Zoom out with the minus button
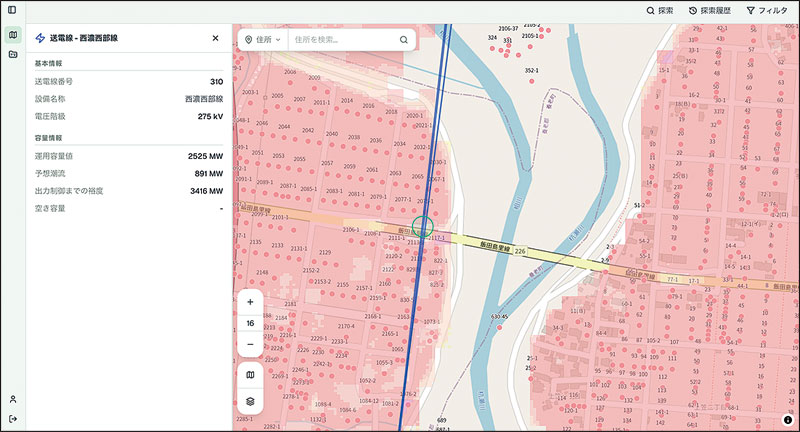Image resolution: width=800 pixels, height=432 pixels. (250, 344)
